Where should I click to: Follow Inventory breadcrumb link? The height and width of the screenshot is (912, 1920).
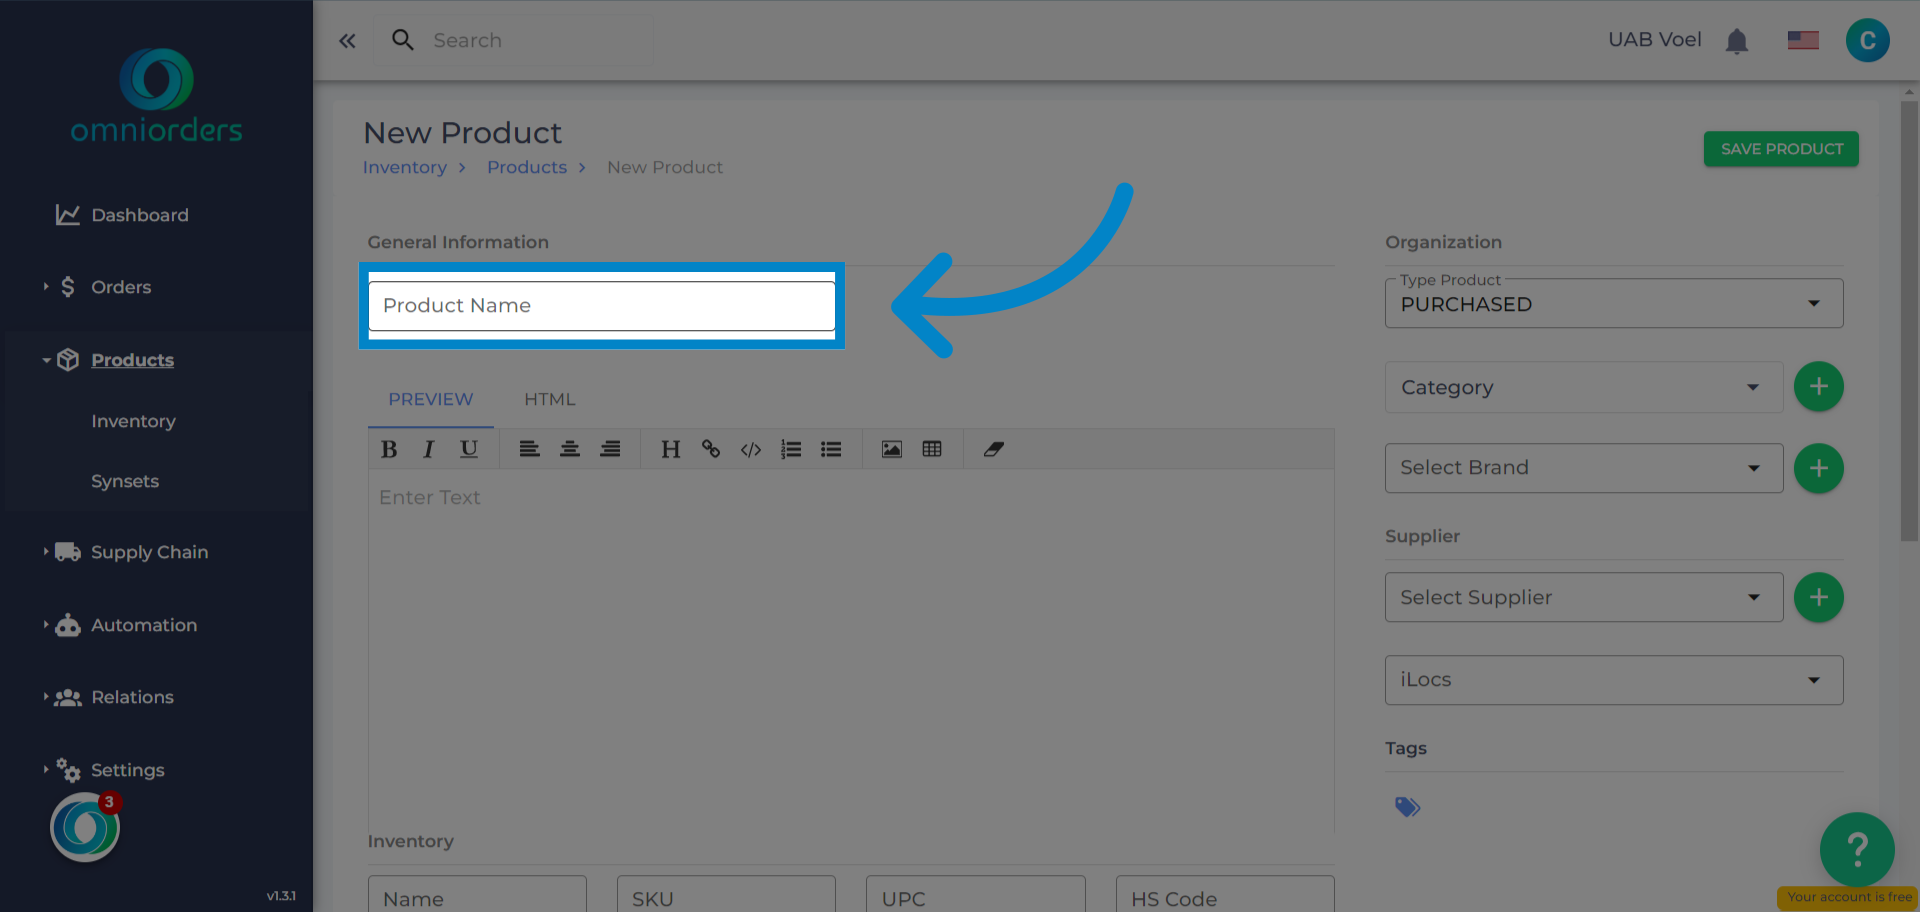pos(405,168)
